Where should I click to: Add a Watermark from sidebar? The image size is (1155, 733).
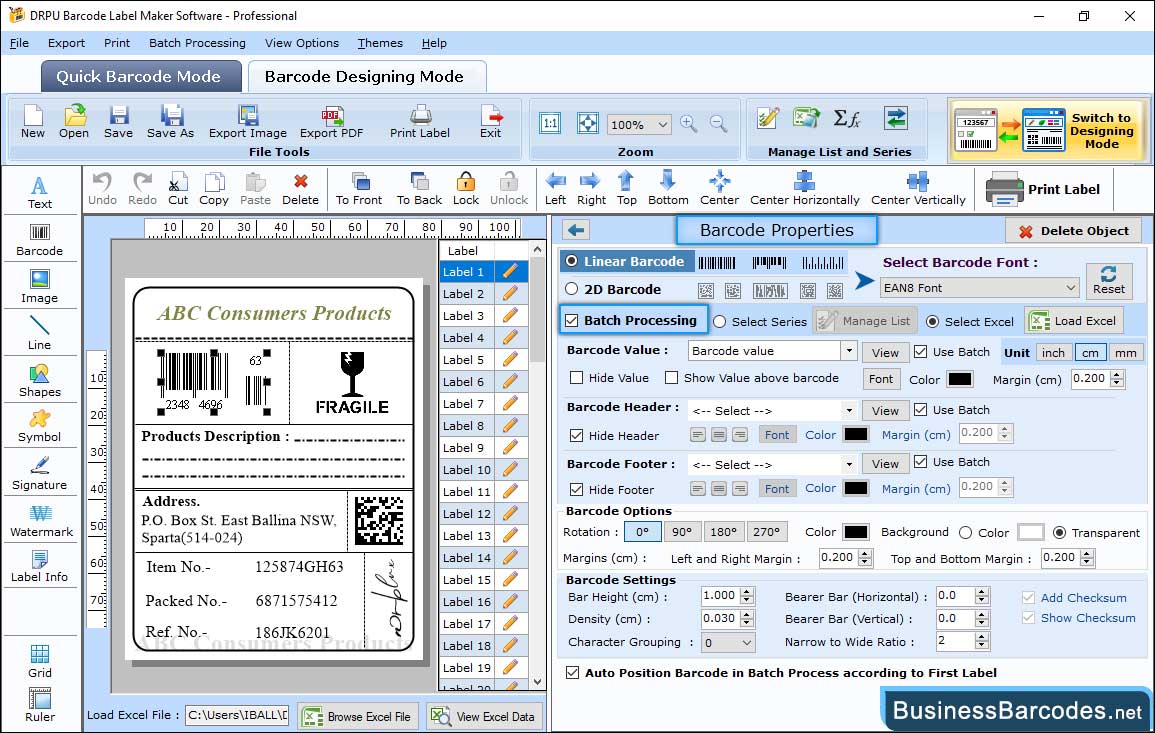click(41, 521)
